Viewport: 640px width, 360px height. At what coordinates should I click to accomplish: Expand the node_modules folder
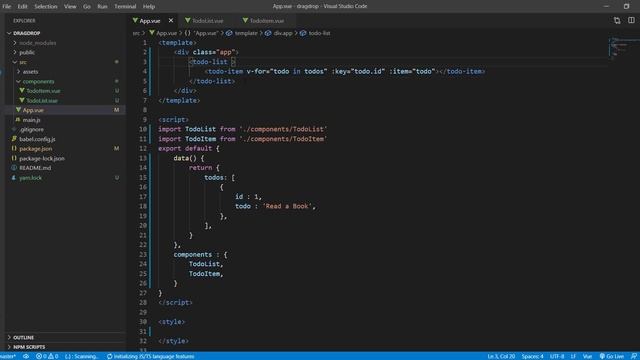pyautogui.click(x=15, y=42)
